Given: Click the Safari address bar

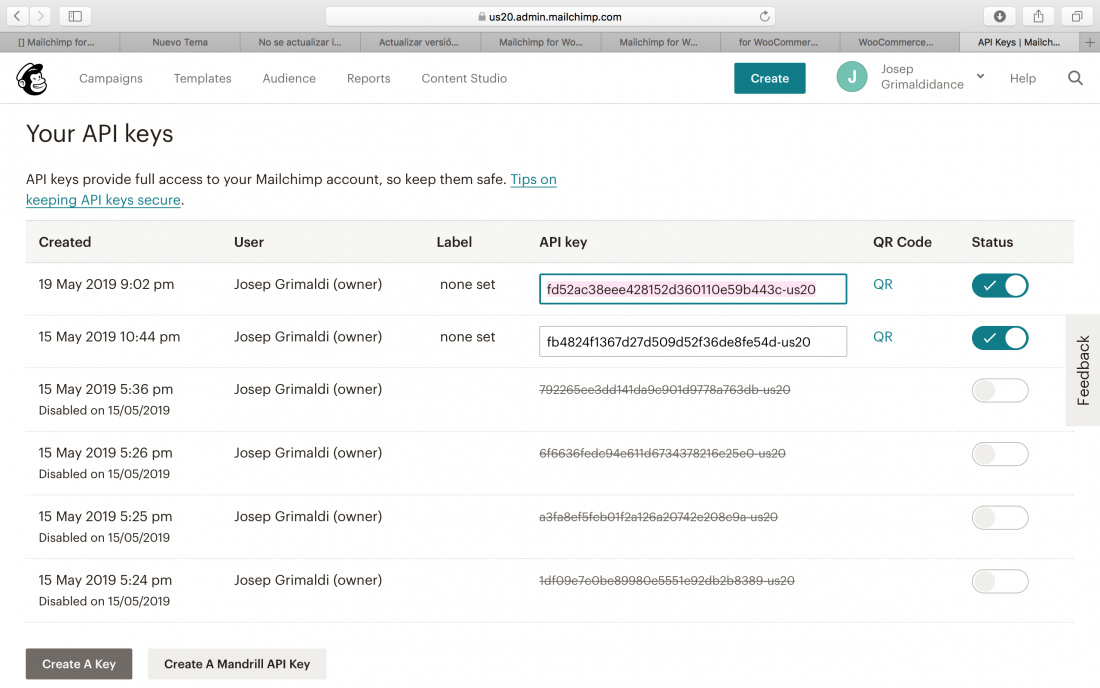Looking at the screenshot, I should point(551,16).
